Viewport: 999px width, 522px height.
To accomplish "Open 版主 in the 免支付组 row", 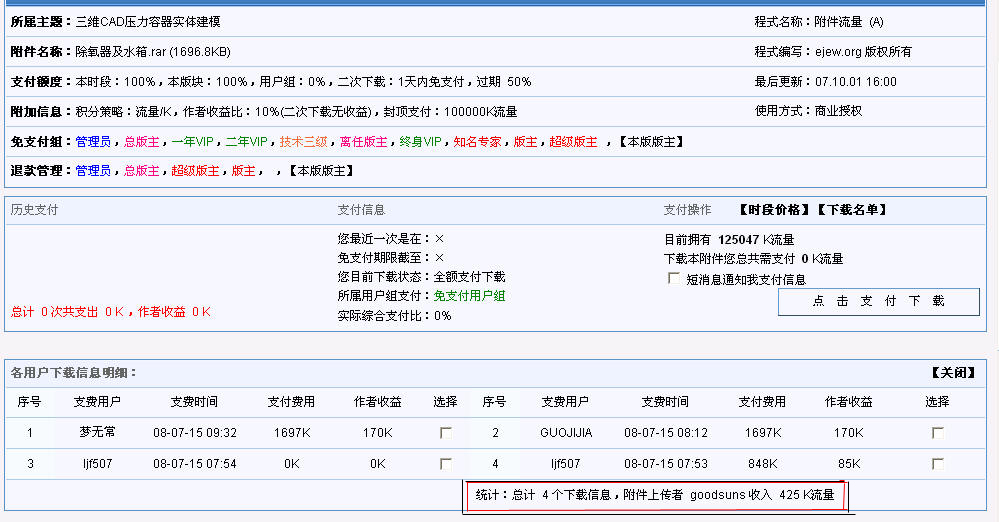I will tap(525, 141).
